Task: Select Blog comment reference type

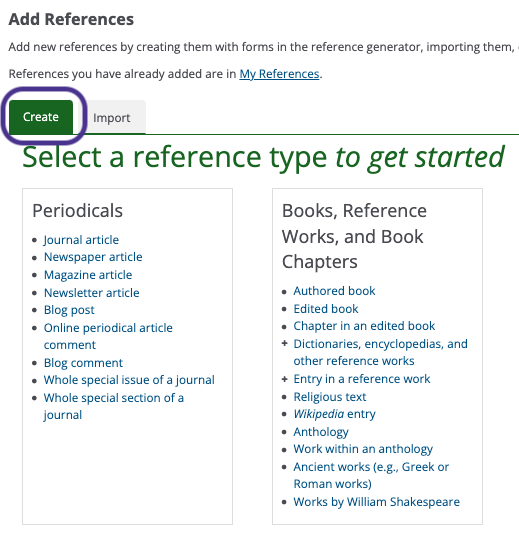Action: tap(83, 363)
